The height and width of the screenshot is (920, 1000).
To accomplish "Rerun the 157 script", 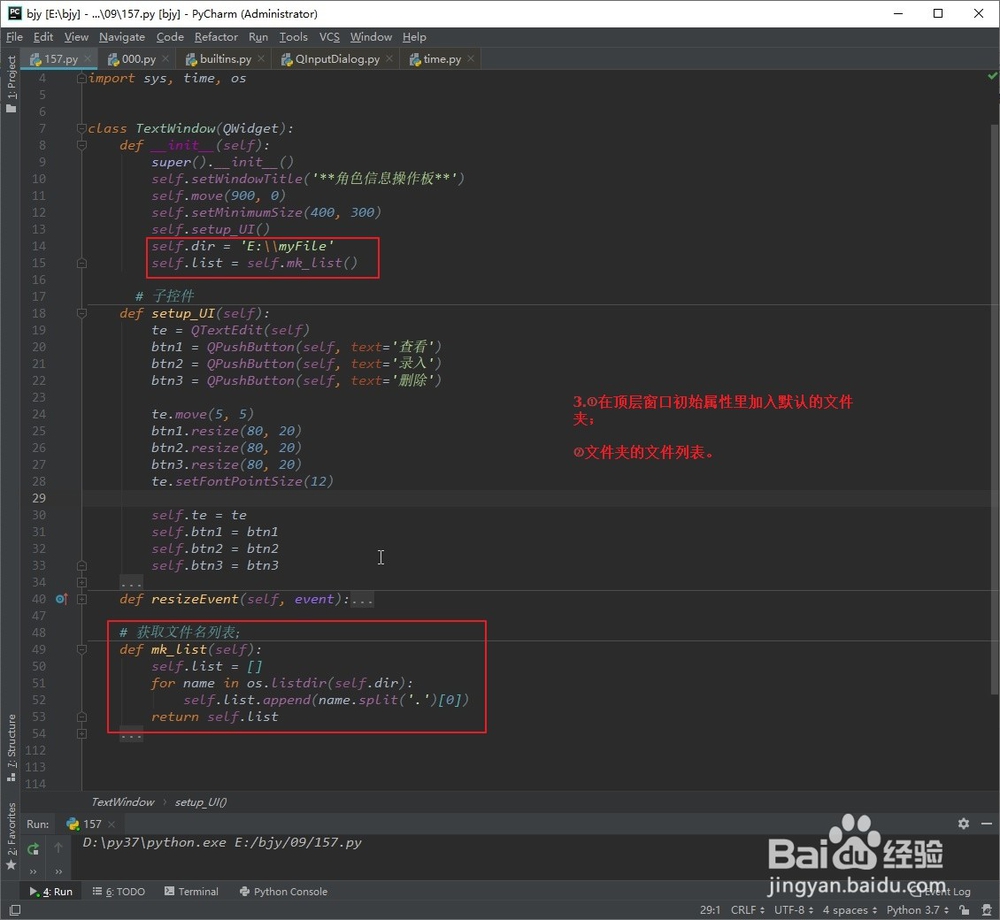I will pyautogui.click(x=33, y=849).
